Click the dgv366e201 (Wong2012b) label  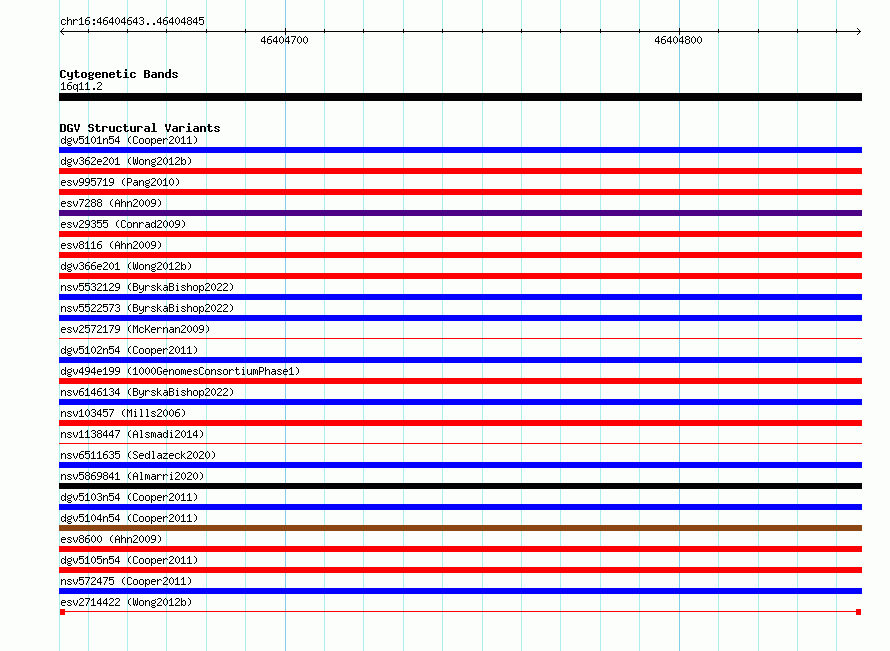tap(126, 266)
